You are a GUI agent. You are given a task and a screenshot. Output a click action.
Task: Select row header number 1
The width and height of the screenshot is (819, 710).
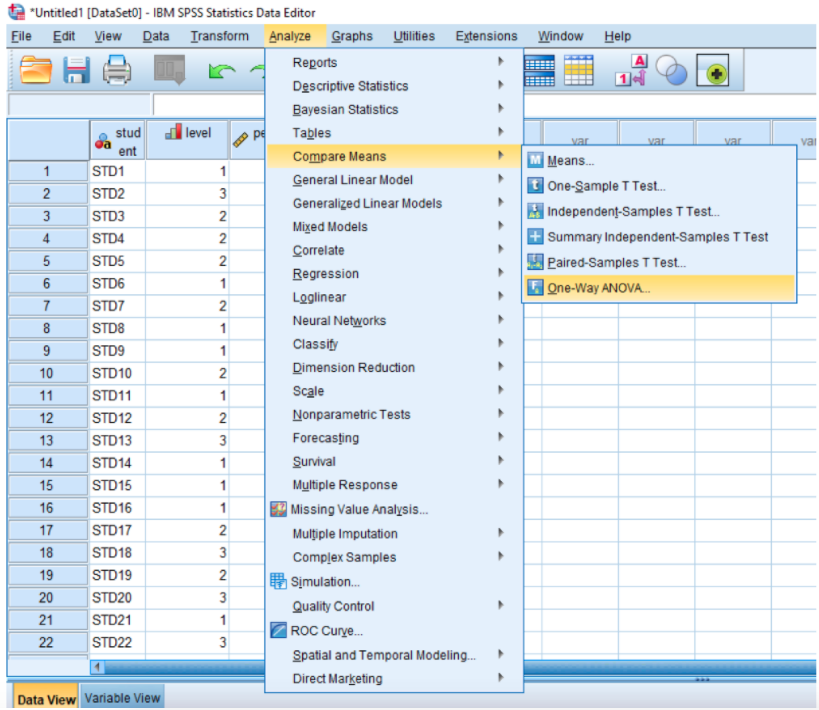[47, 171]
